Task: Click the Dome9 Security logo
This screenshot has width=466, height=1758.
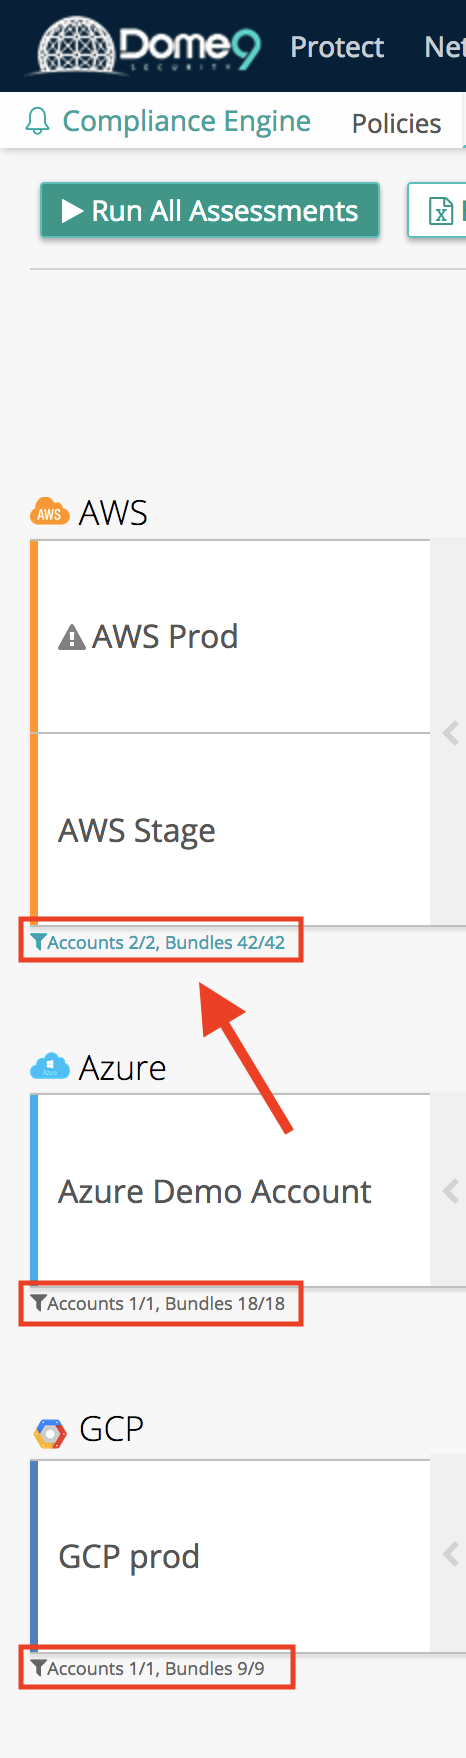Action: [x=148, y=46]
